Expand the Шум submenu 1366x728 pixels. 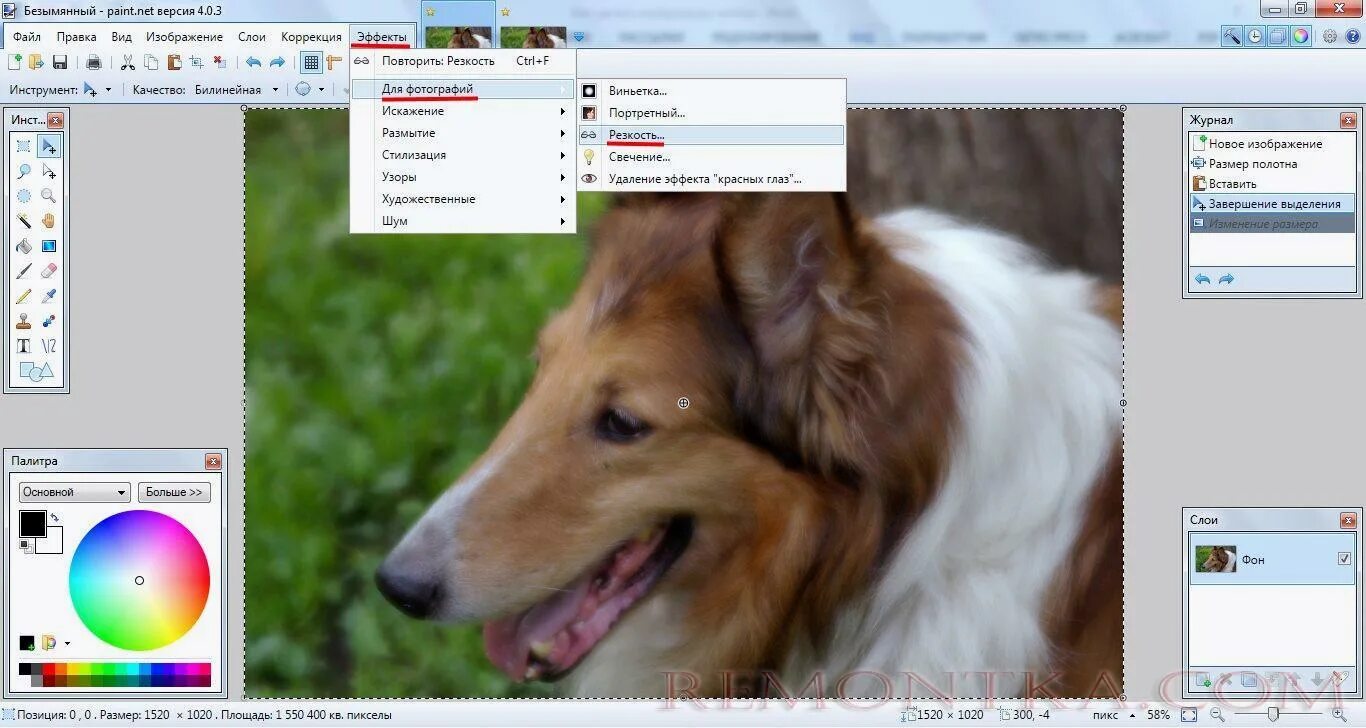[463, 221]
